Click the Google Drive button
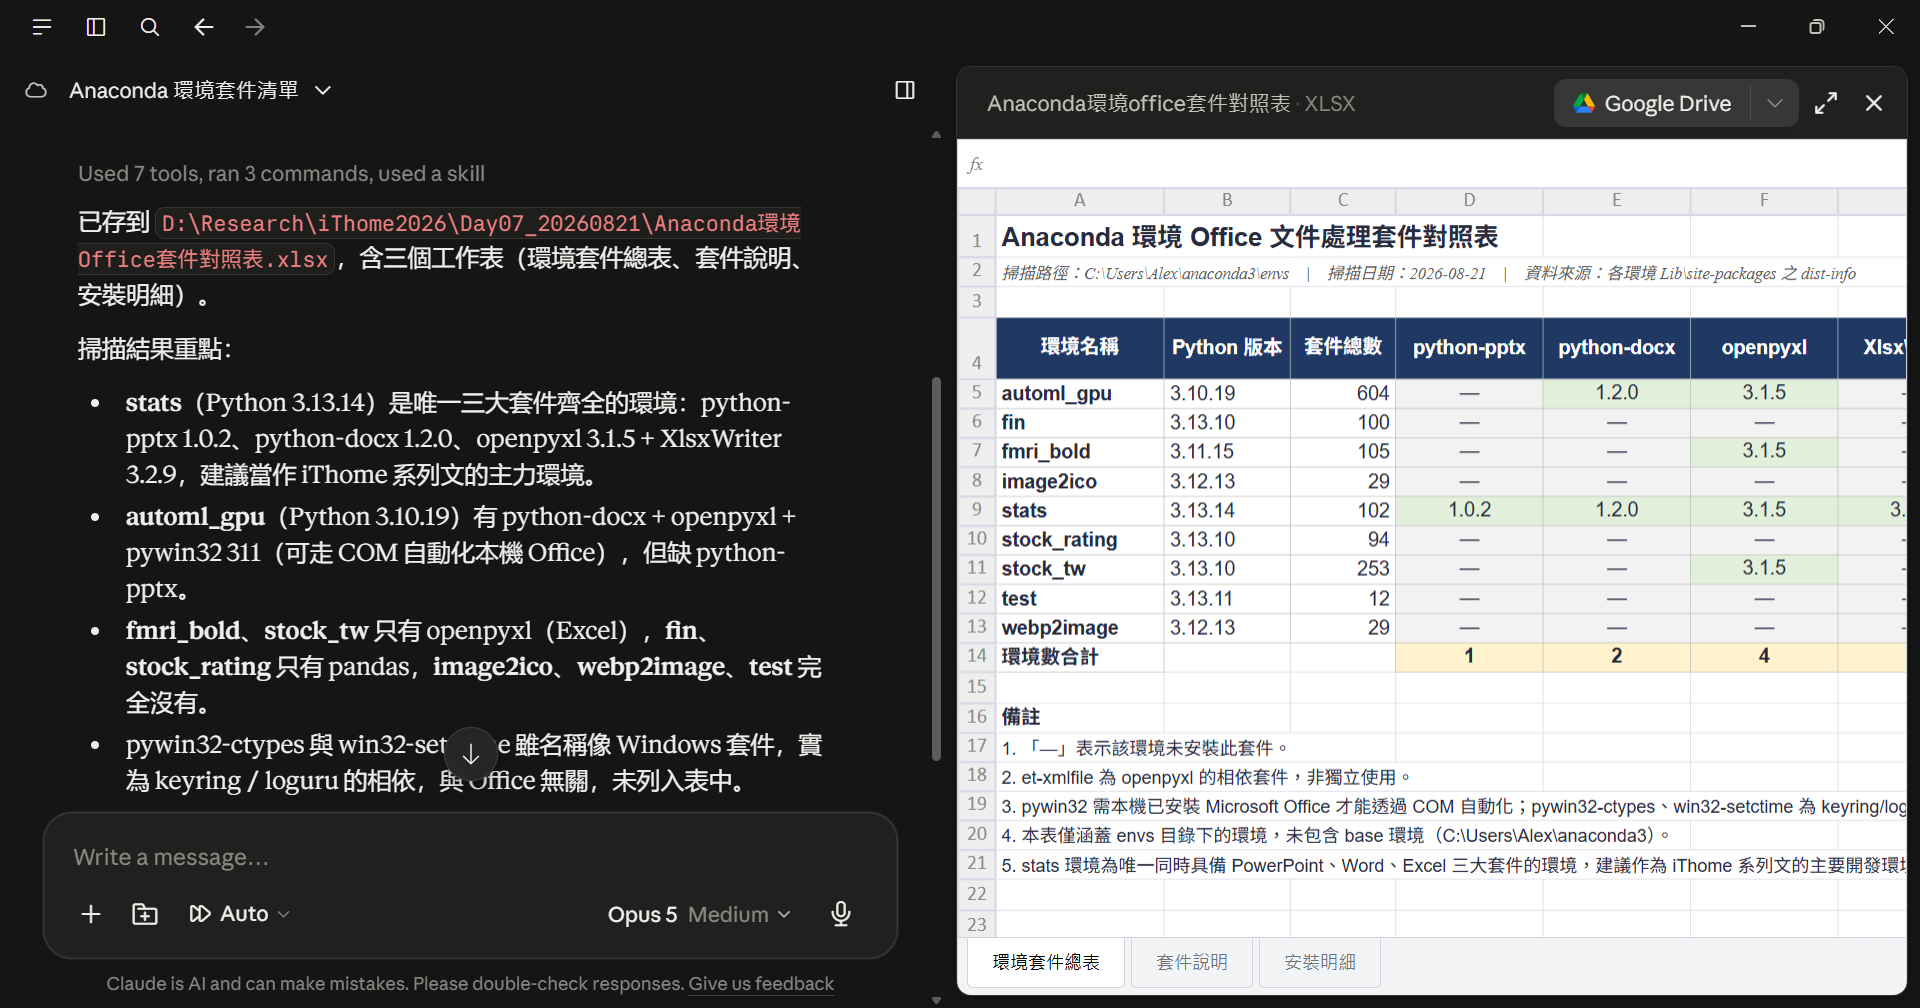Viewport: 1920px width, 1008px height. point(1652,103)
